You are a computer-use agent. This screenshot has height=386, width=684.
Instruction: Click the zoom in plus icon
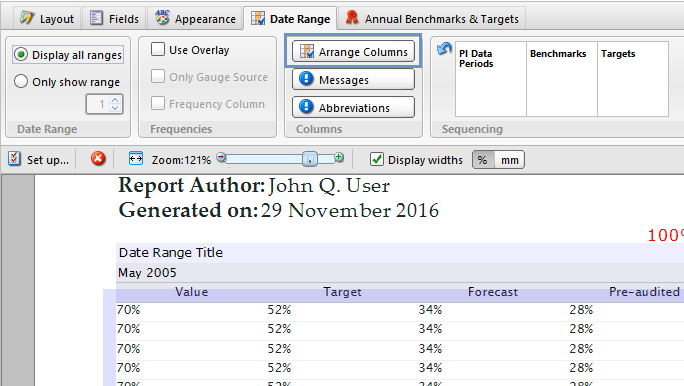339,157
